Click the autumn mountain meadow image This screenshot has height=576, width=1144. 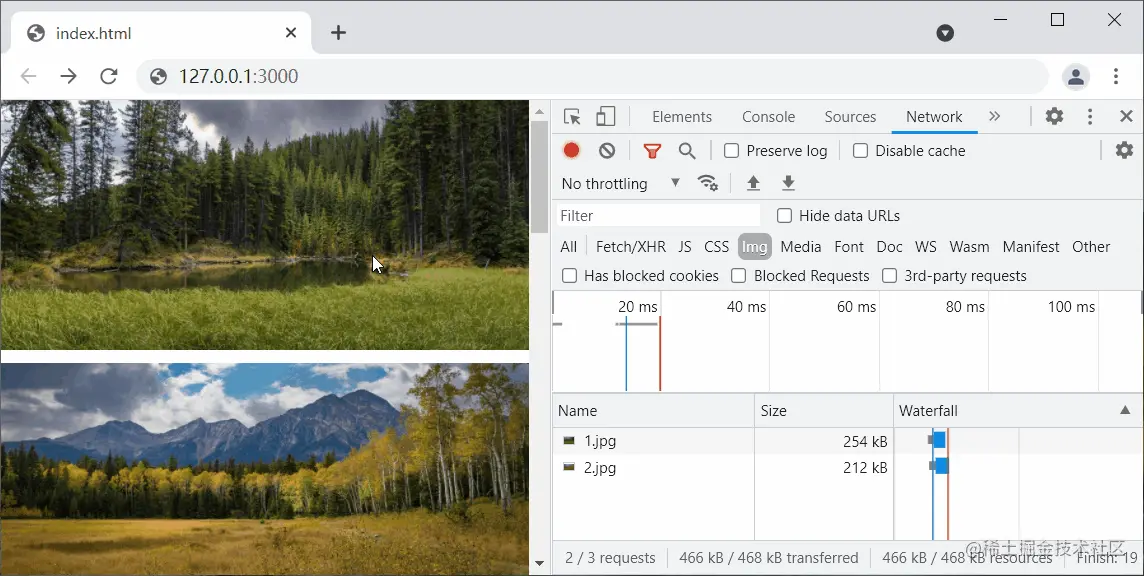[x=264, y=469]
